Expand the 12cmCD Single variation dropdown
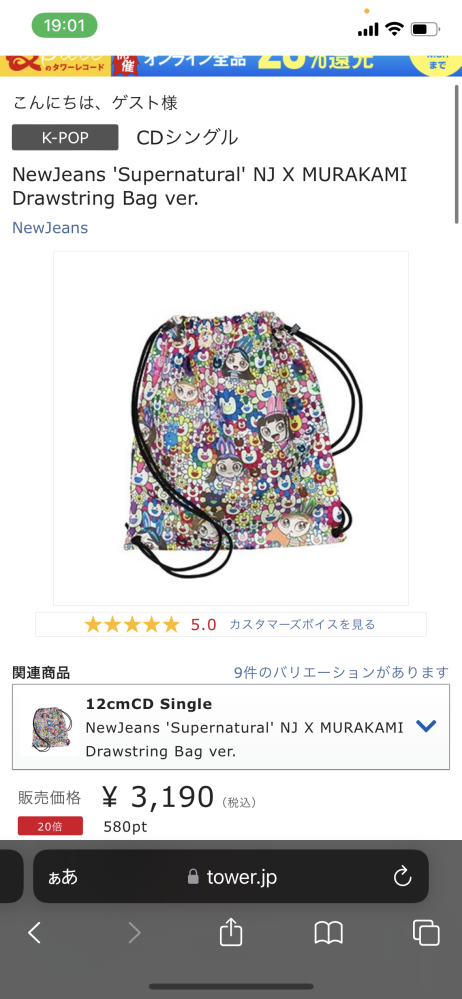Image resolution: width=462 pixels, height=999 pixels. [426, 726]
